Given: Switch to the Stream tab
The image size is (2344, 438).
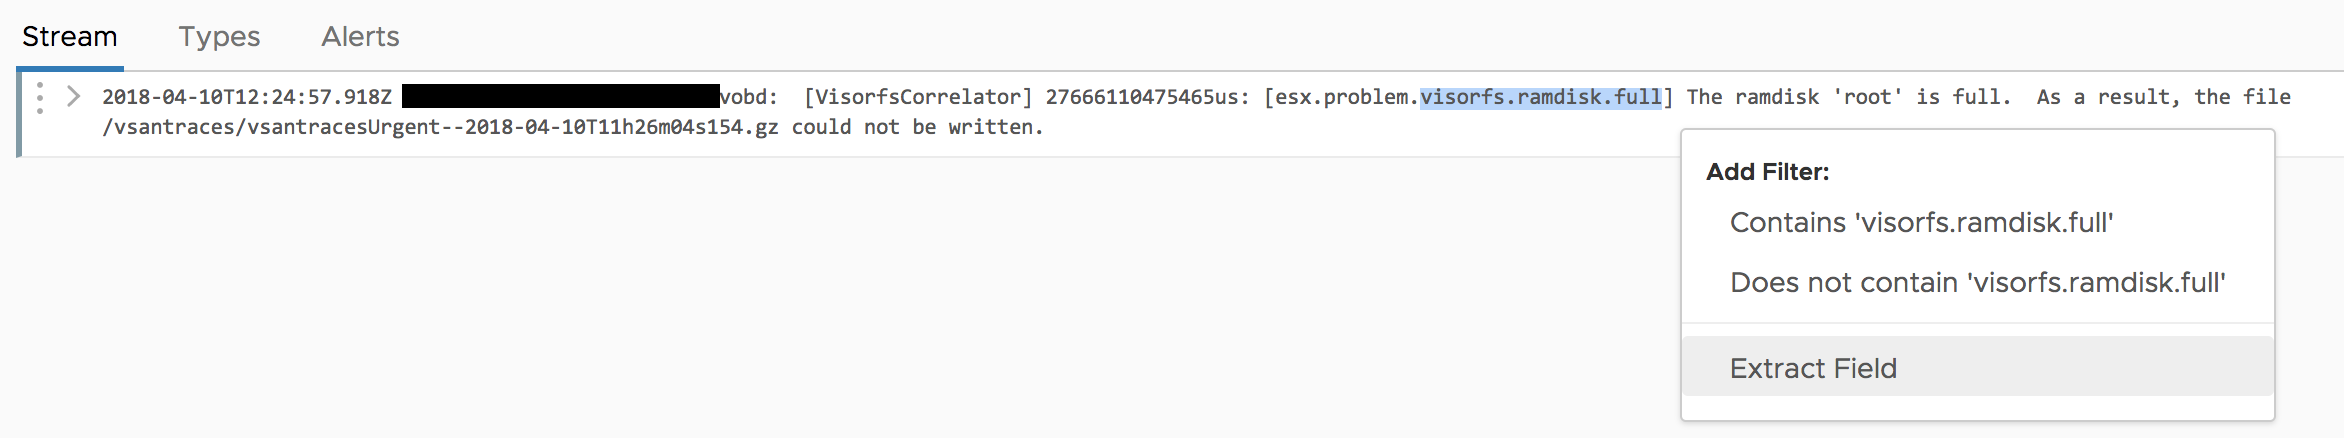Looking at the screenshot, I should click(x=69, y=37).
